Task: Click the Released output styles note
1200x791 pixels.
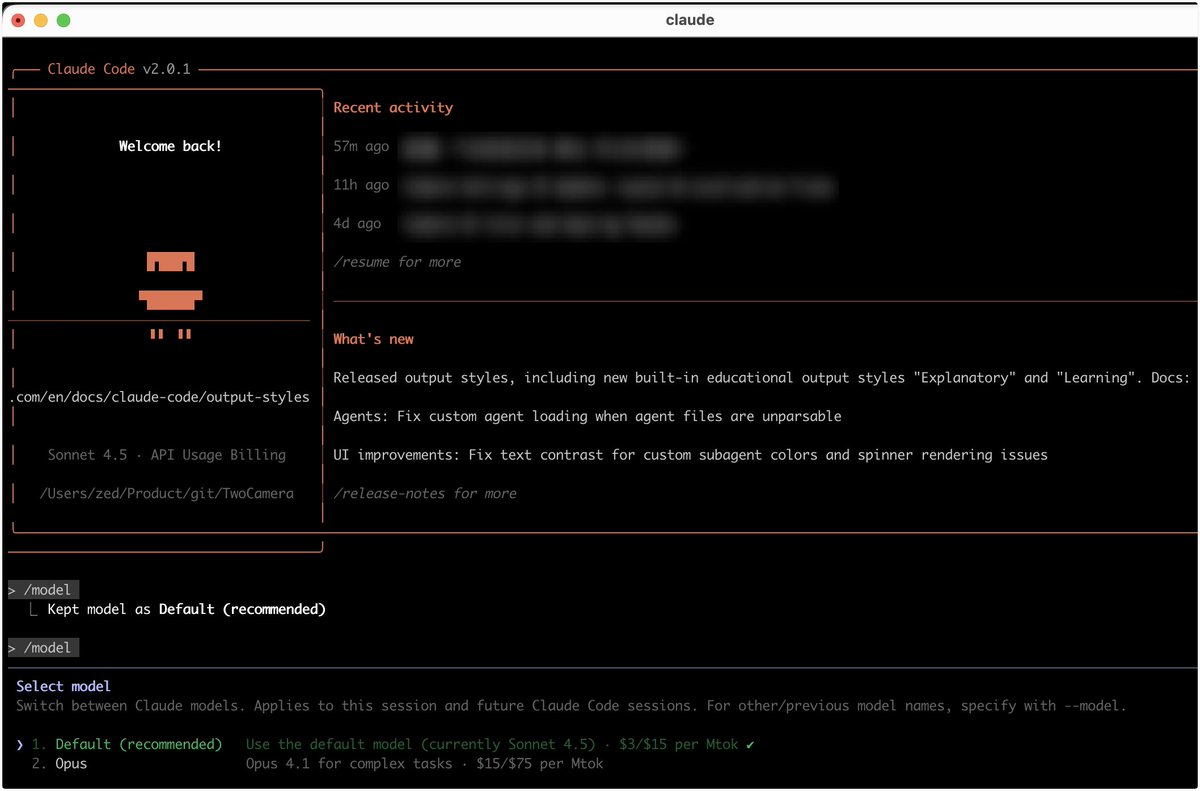Action: click(762, 378)
